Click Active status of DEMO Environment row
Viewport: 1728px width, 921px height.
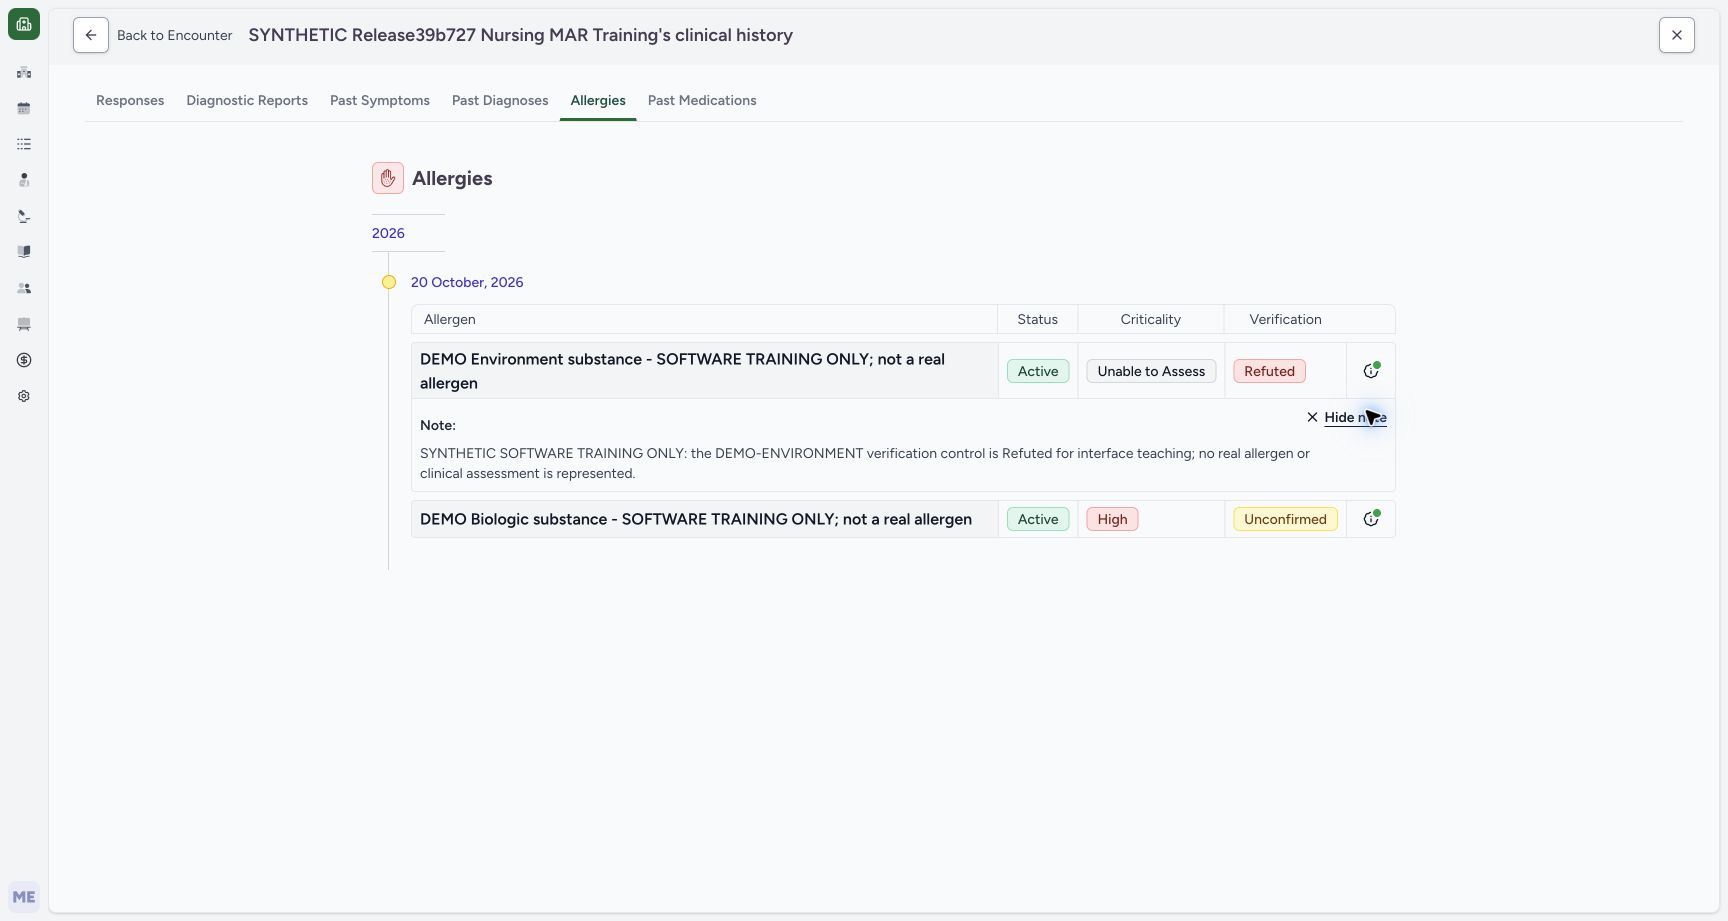point(1038,371)
